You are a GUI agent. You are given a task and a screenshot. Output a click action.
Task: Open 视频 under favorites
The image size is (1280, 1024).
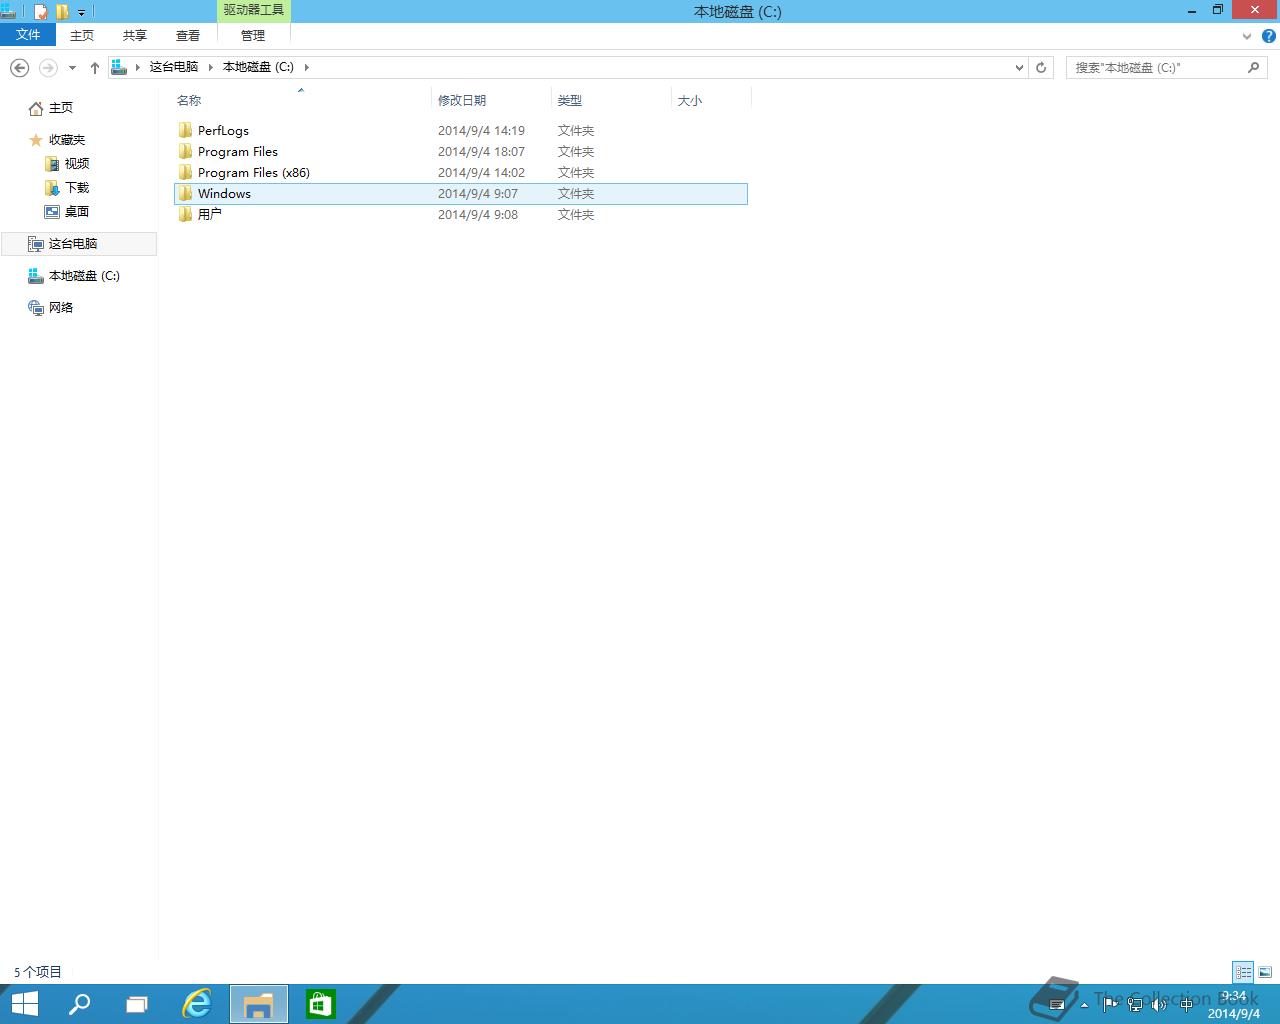coord(77,164)
